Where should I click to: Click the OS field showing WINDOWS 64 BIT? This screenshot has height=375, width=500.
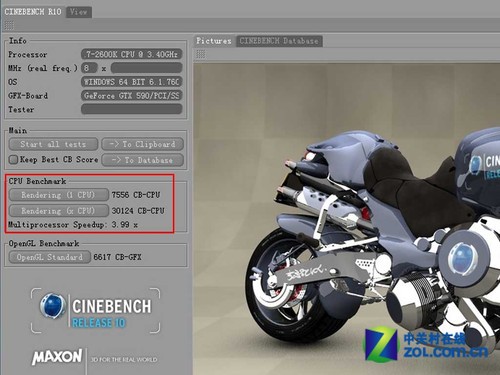coord(132,82)
